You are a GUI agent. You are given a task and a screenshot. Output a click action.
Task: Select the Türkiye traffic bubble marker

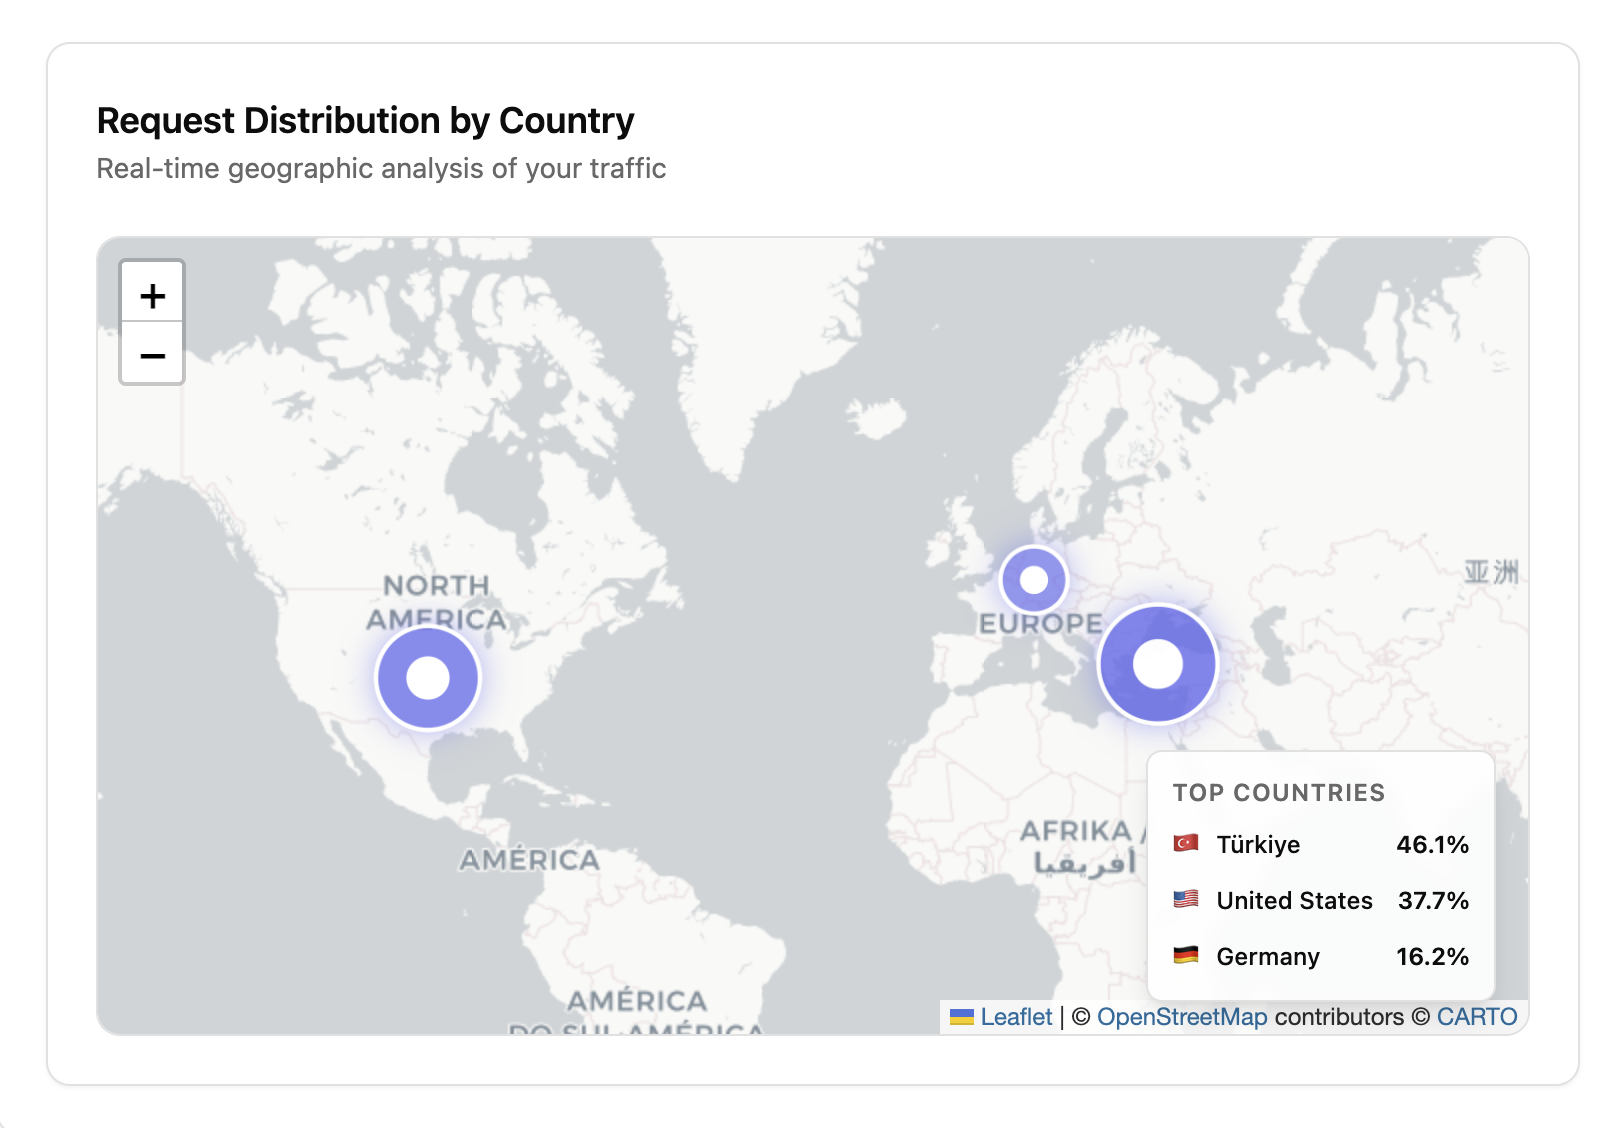tap(1158, 664)
